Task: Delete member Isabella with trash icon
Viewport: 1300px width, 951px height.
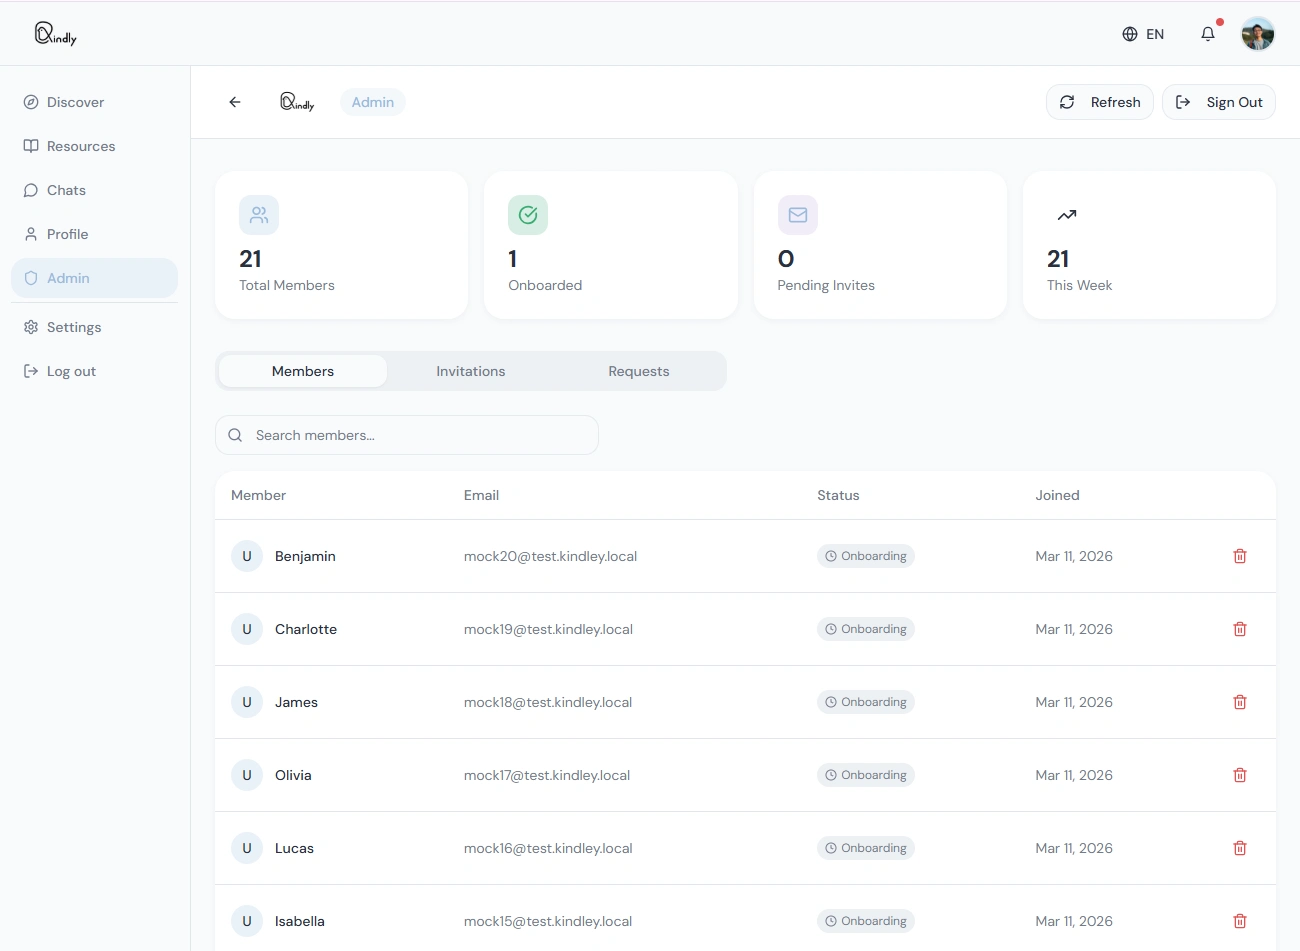Action: 1240,921
